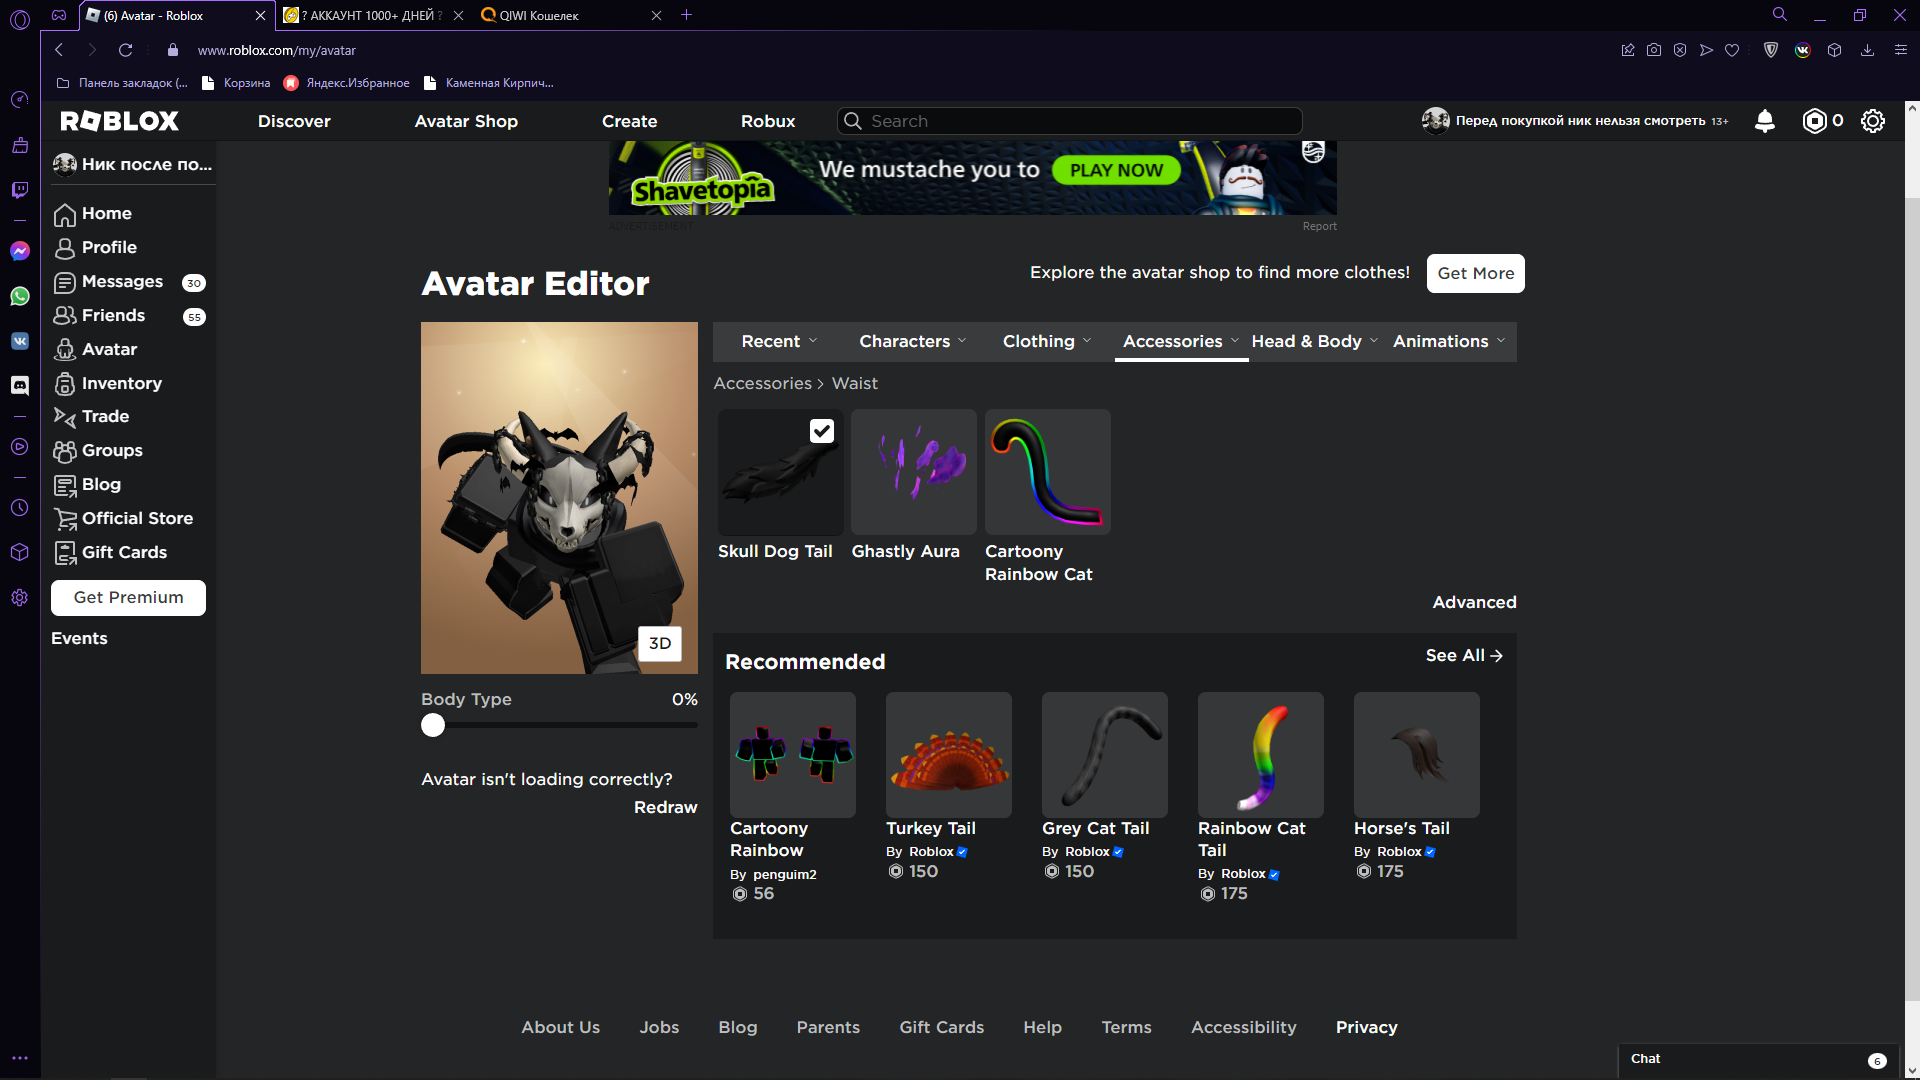The height and width of the screenshot is (1080, 1920).
Task: Open the Grey Cat Tail recommended item
Action: point(1104,755)
